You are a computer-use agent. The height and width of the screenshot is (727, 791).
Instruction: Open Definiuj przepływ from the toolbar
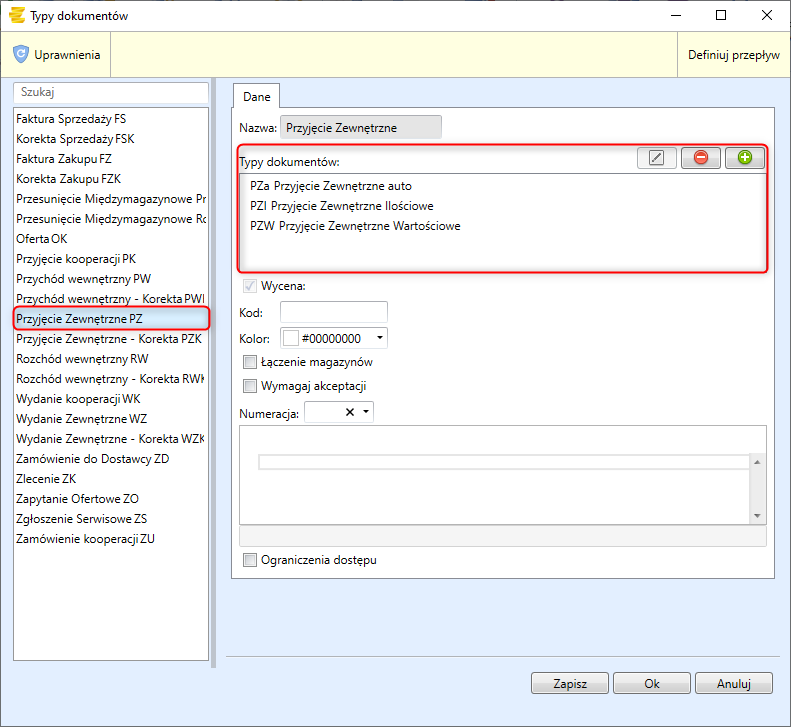733,55
